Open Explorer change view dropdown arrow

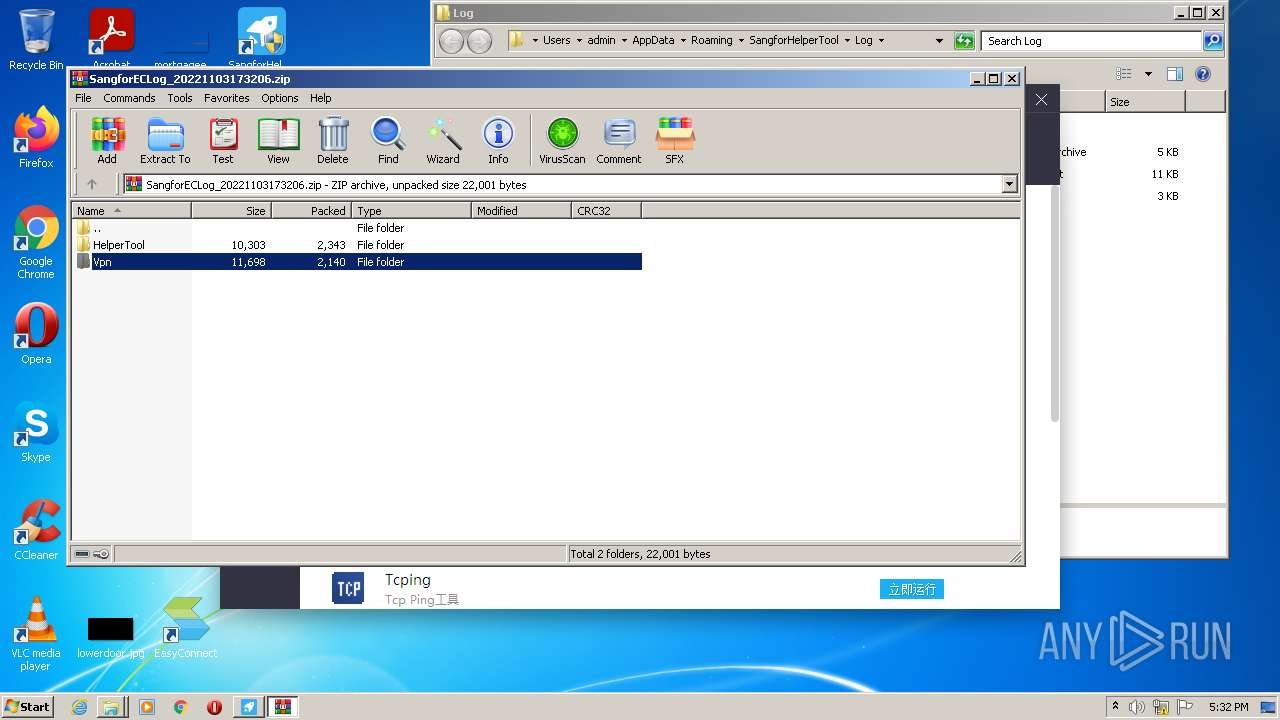click(1148, 74)
